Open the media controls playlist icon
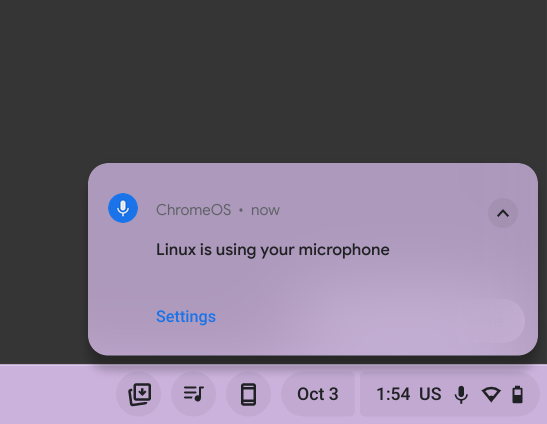Screen dimensions: 547x424 click(194, 394)
